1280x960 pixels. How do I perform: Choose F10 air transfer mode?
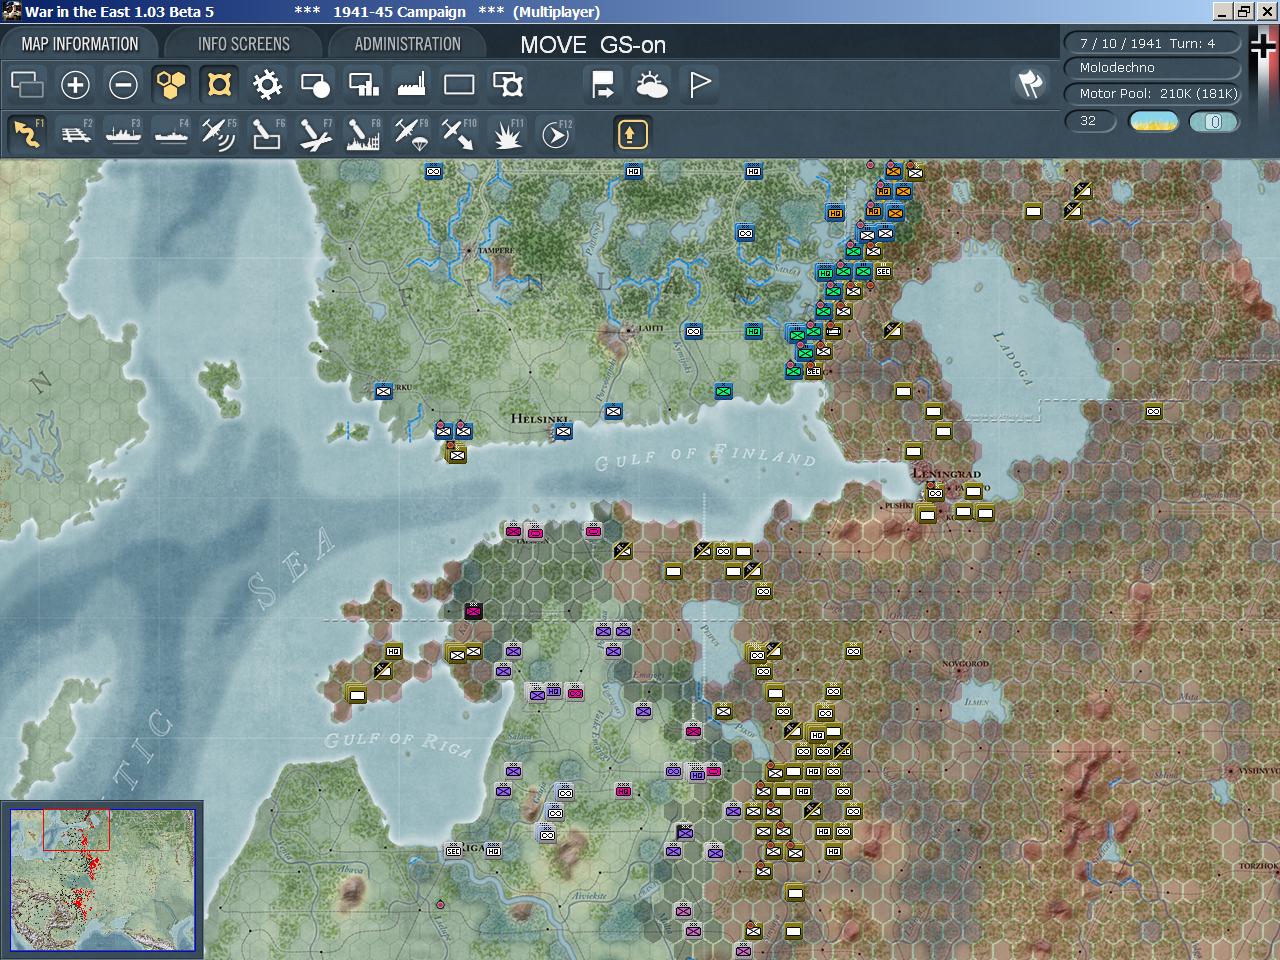(459, 134)
